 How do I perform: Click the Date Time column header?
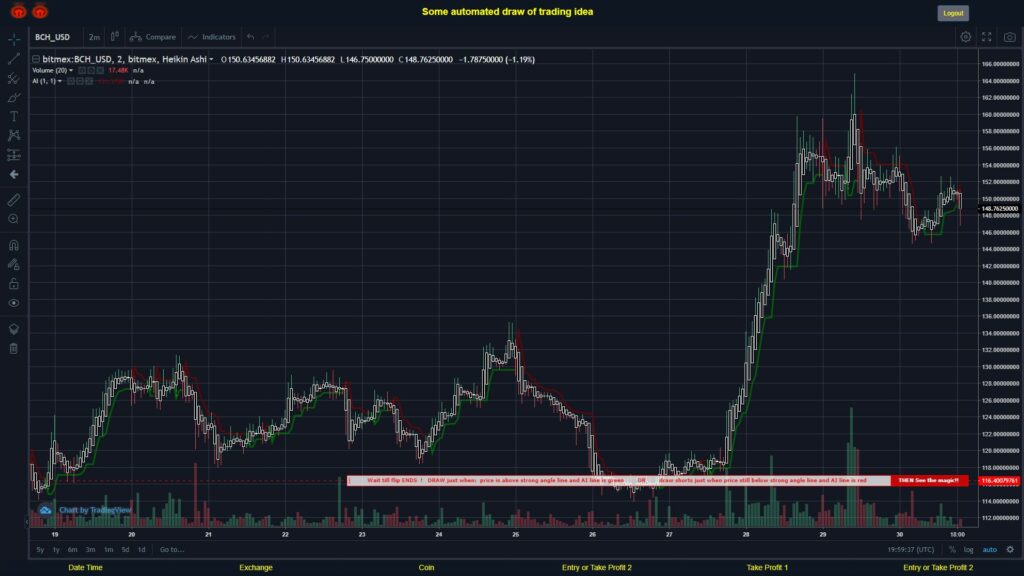click(x=86, y=568)
